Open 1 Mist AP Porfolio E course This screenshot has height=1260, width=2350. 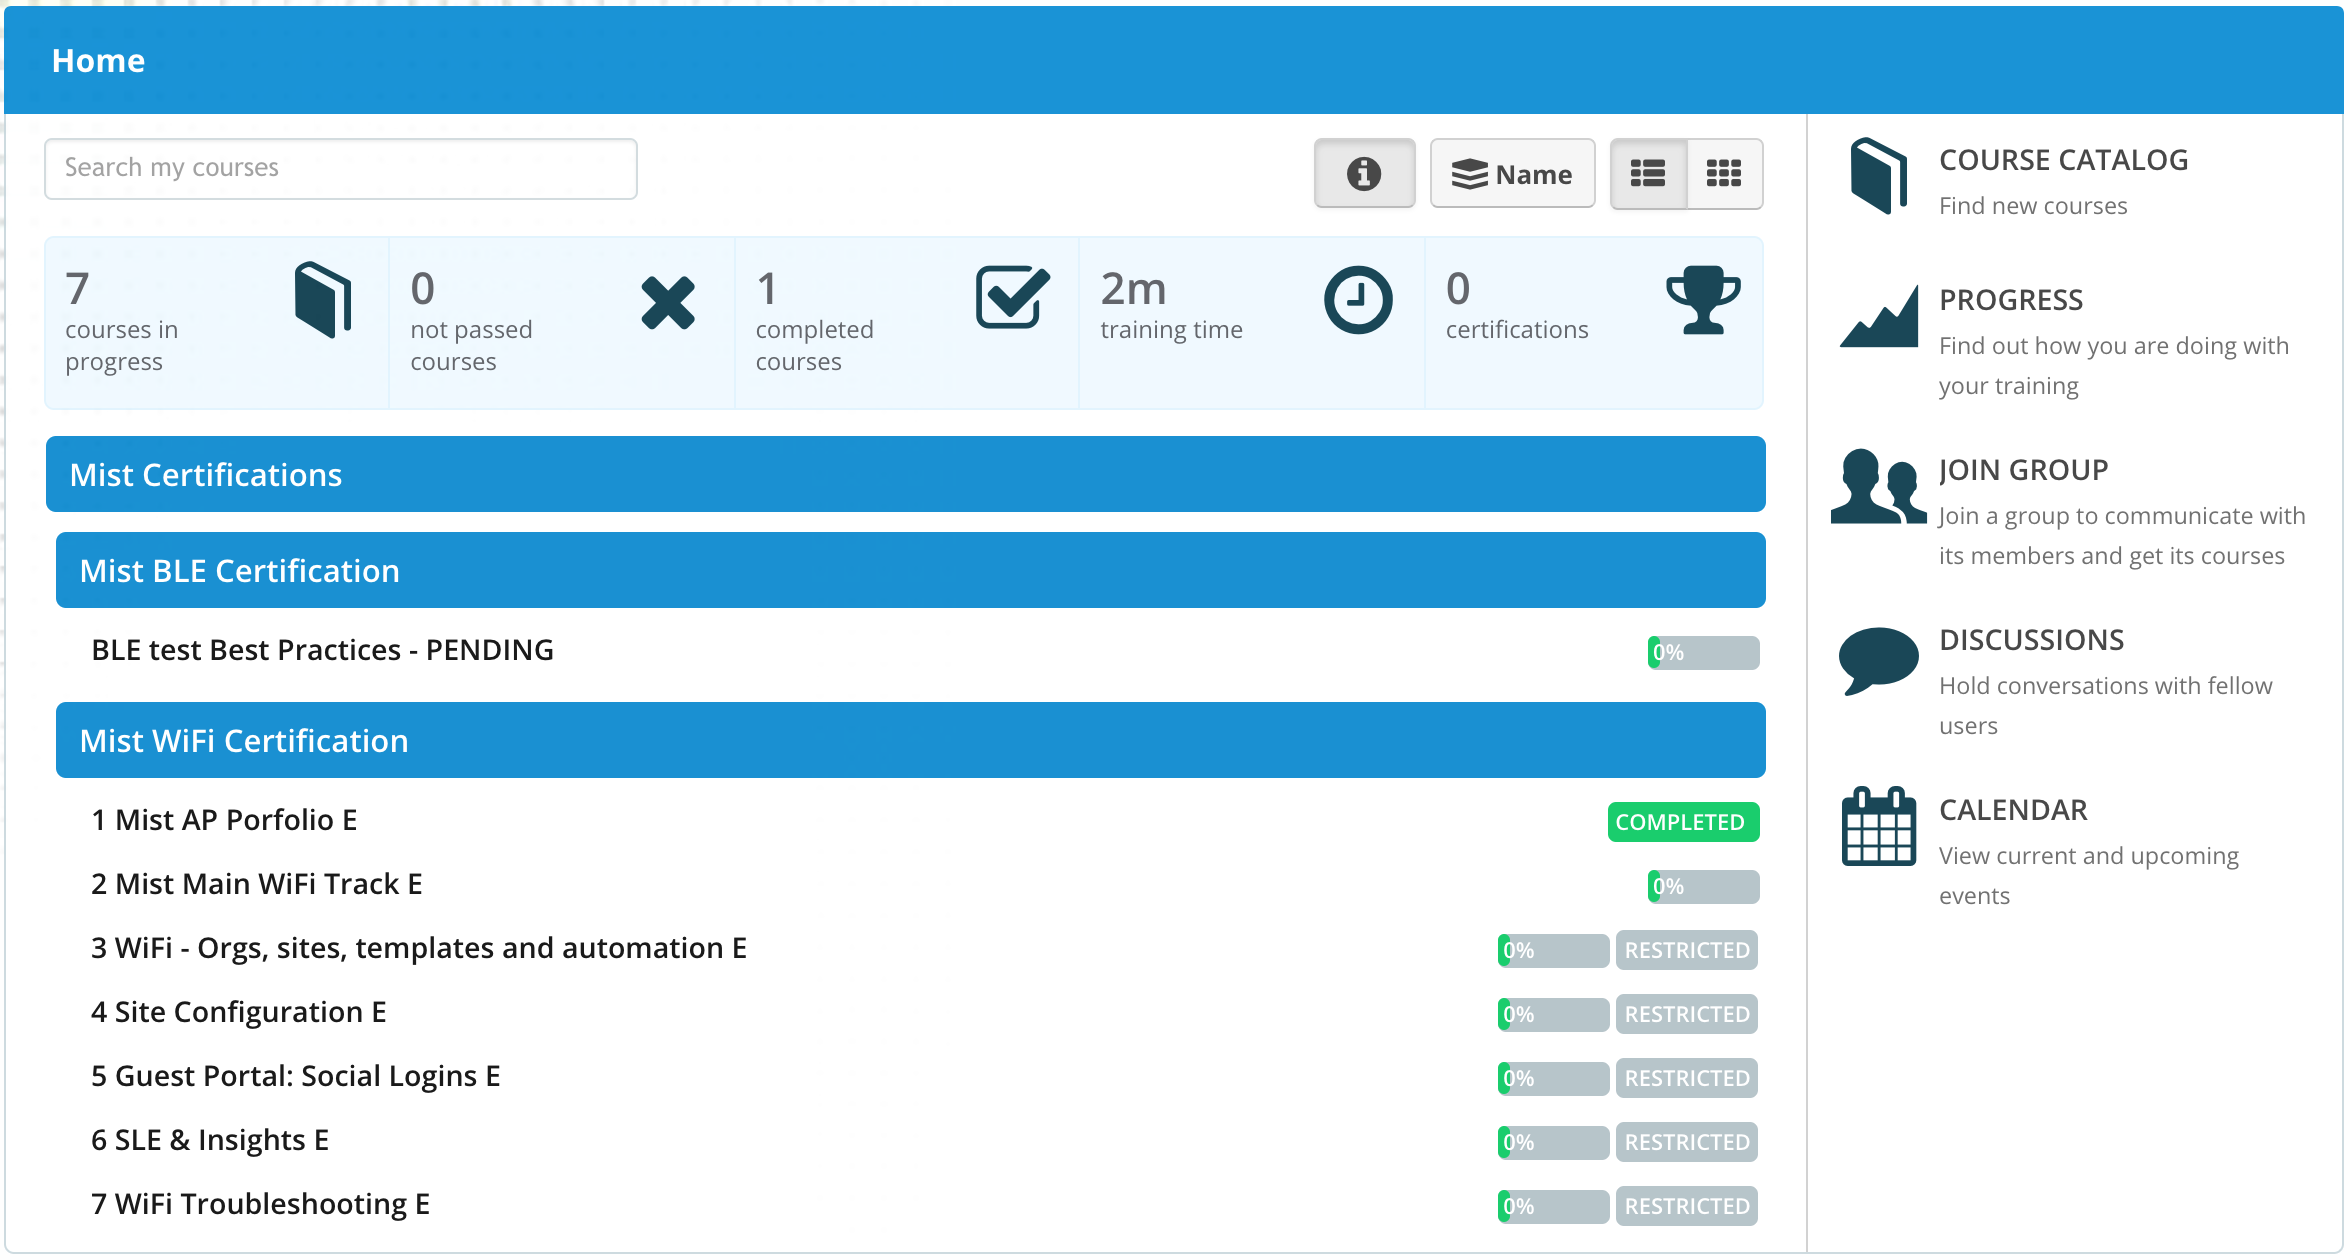224,820
